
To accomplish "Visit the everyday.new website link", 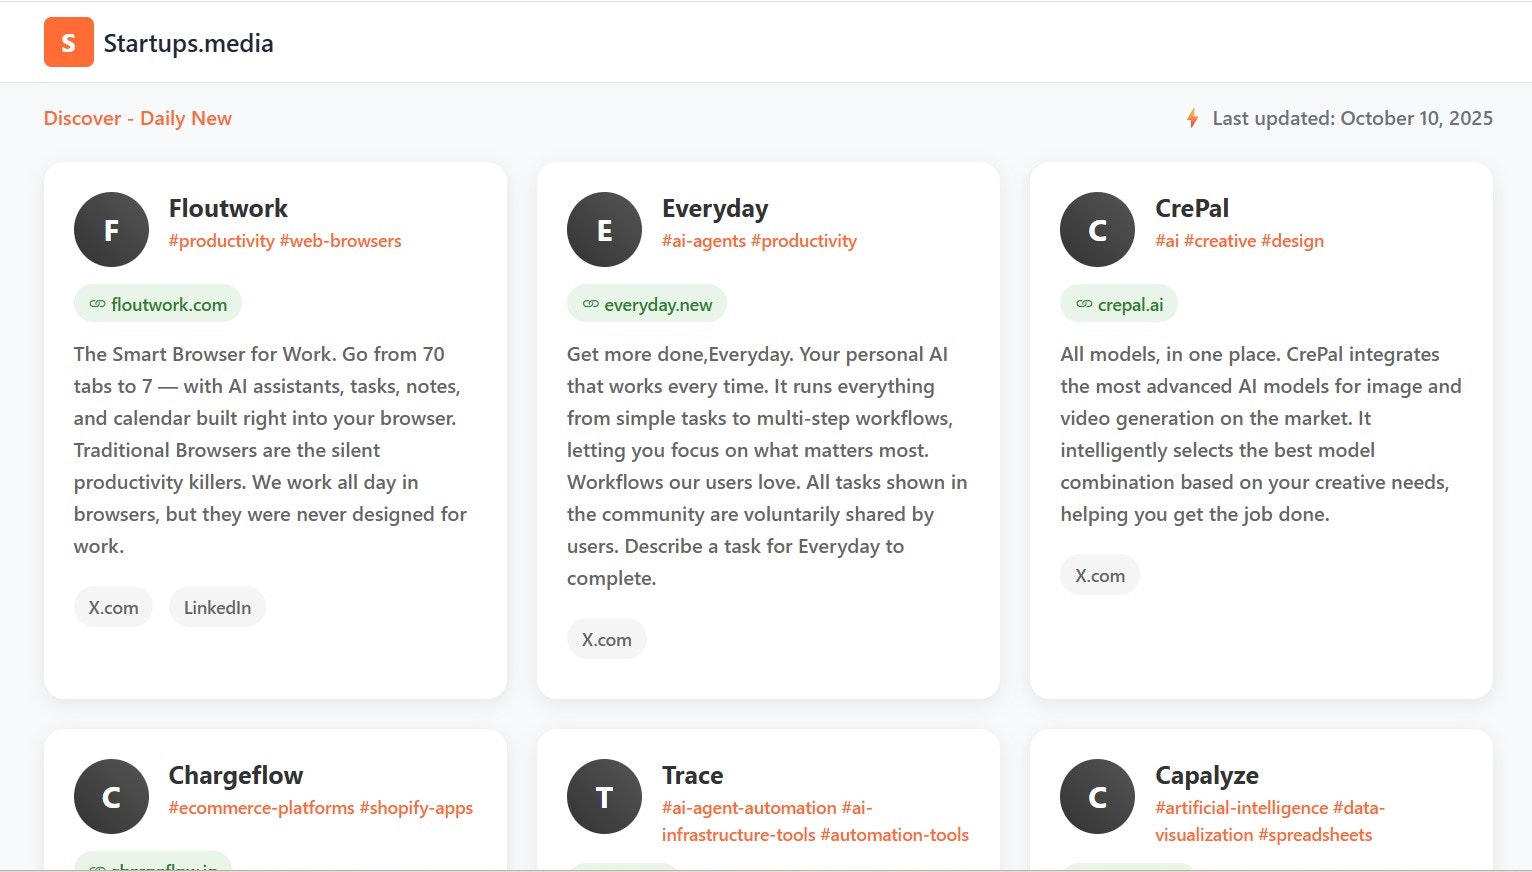I will point(647,304).
